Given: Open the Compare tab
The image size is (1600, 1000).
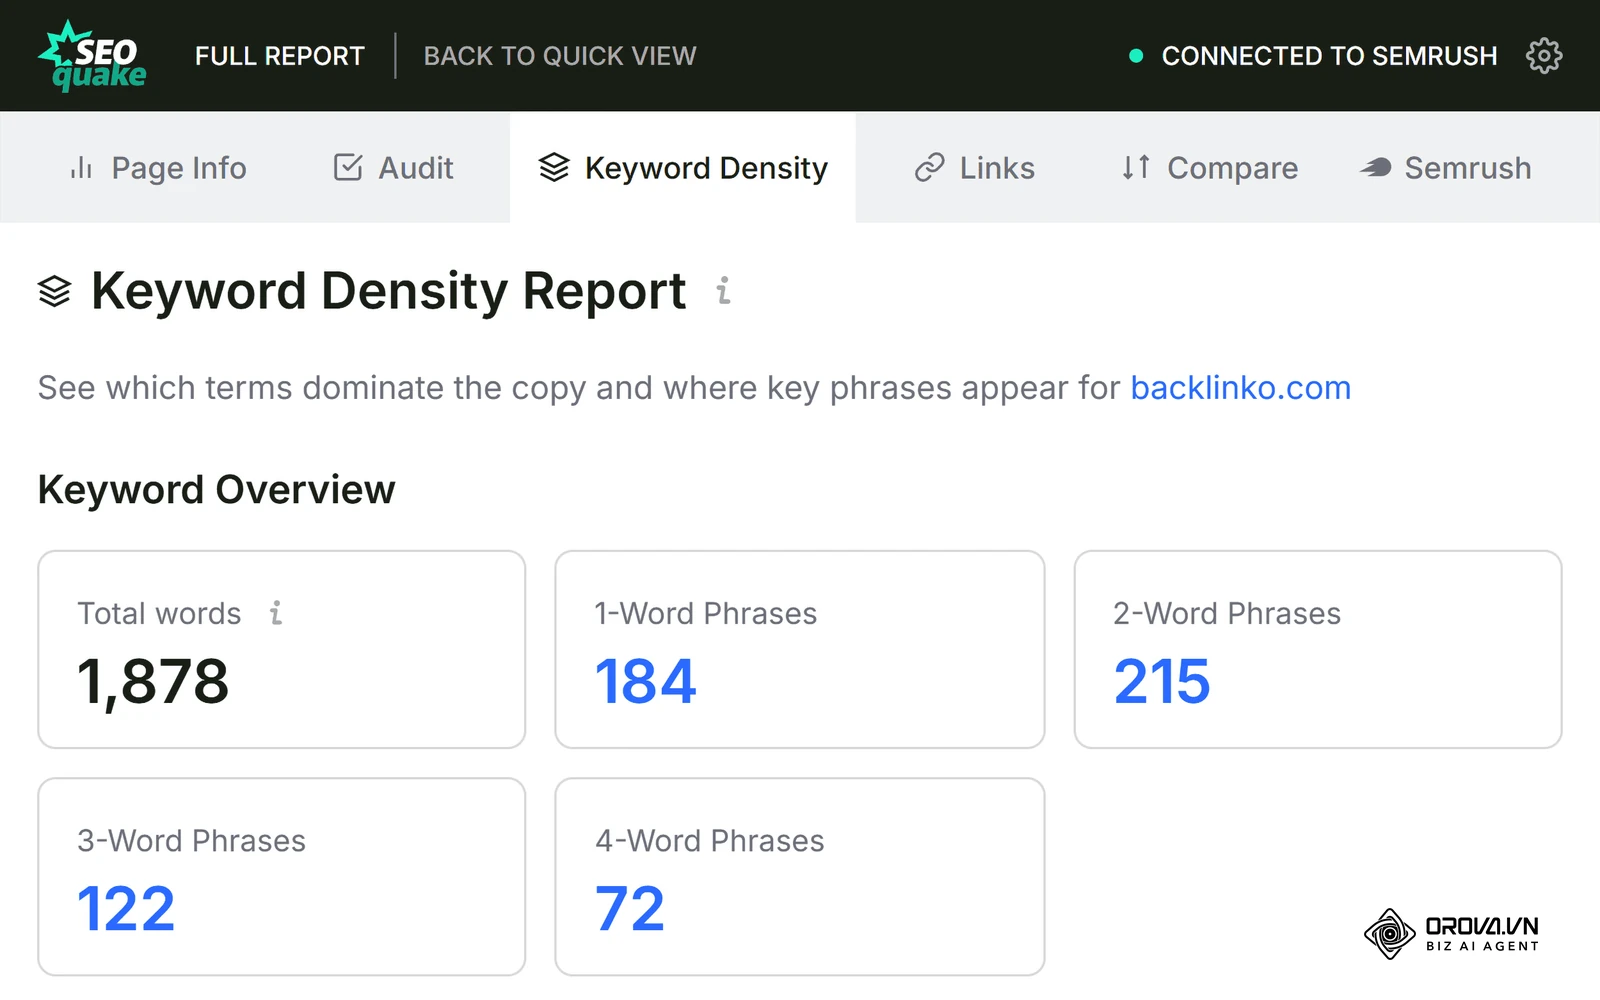Looking at the screenshot, I should (1209, 168).
